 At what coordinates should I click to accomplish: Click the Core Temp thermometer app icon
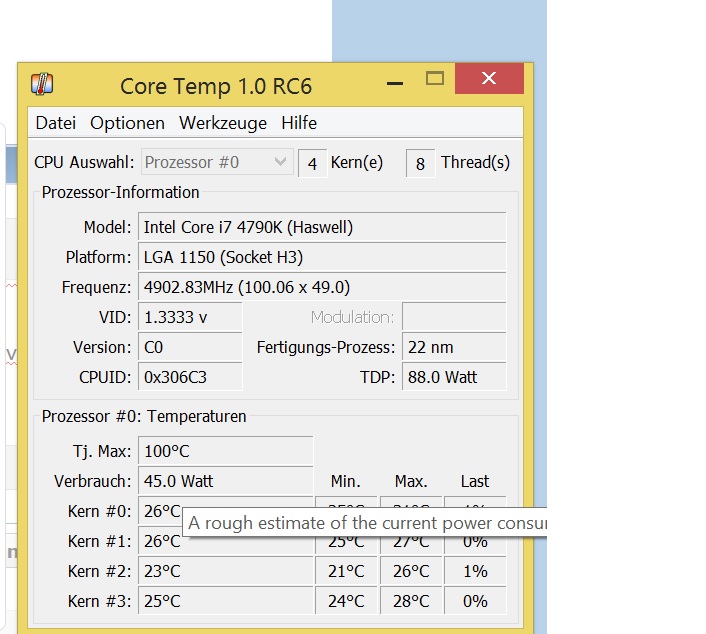click(42, 84)
